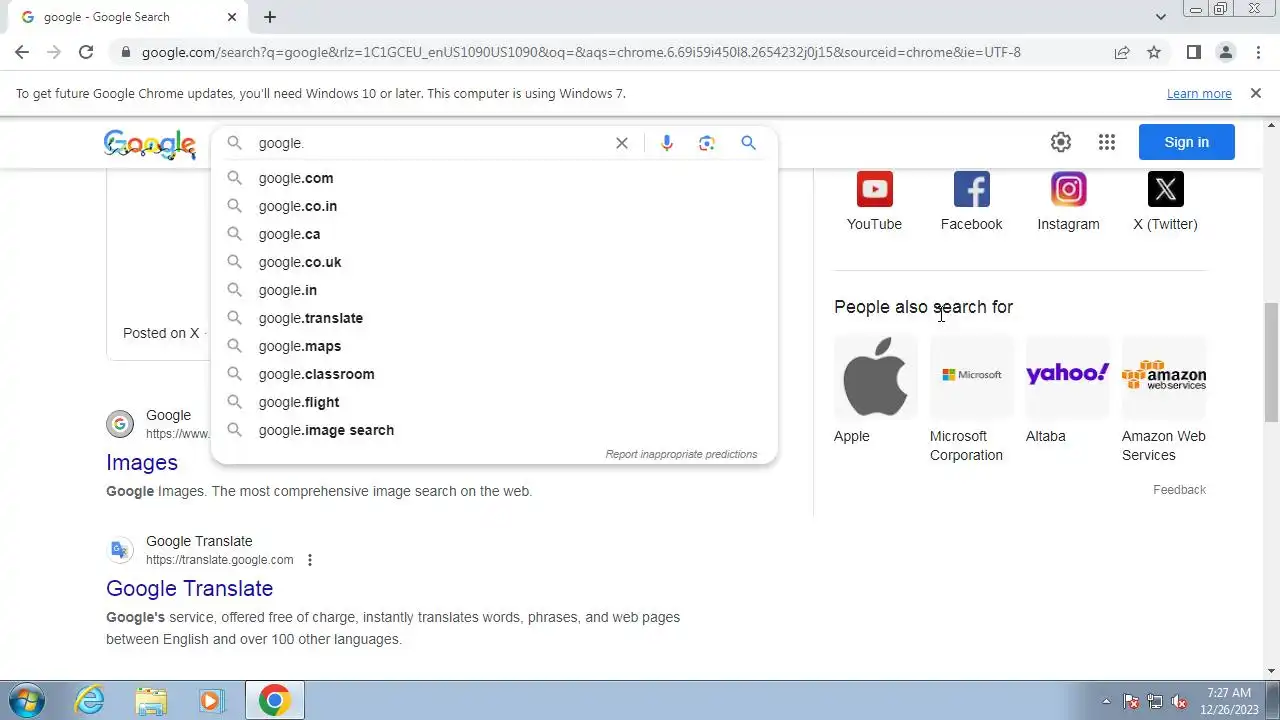Open the tab search chevron
The image size is (1280, 720).
pyautogui.click(x=1161, y=17)
